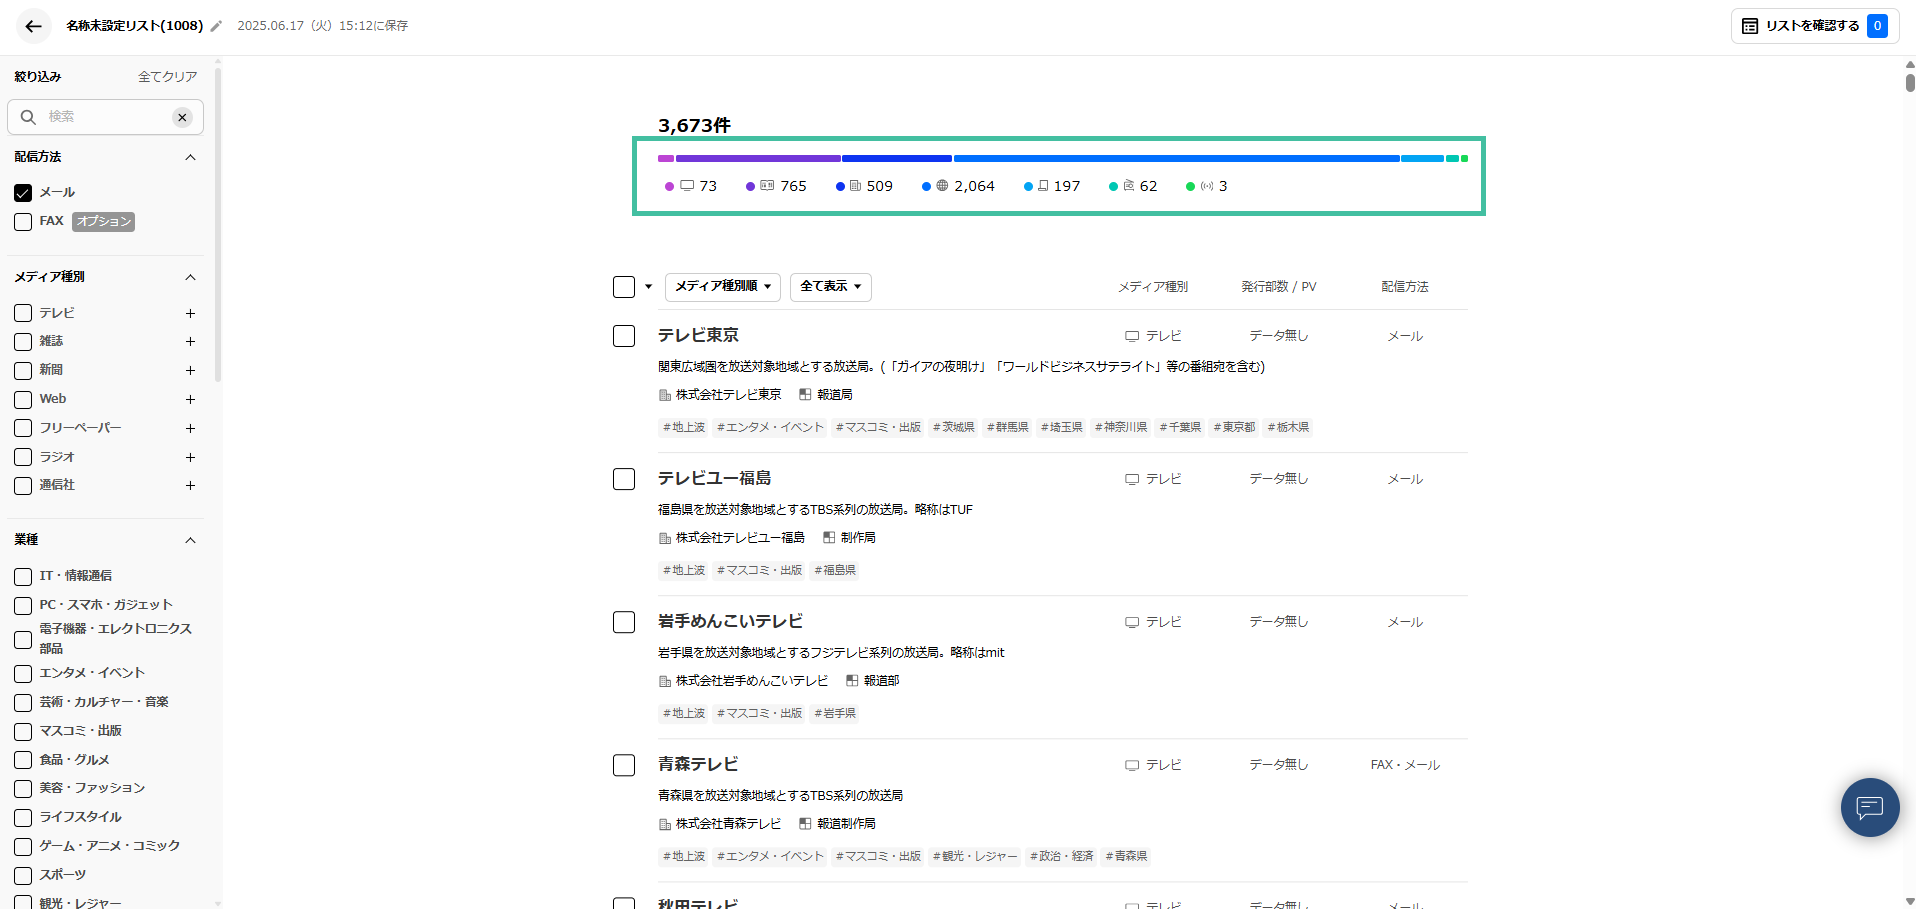The image size is (1916, 909).
Task: Enable the FAX delivery checkbox
Action: click(x=23, y=222)
